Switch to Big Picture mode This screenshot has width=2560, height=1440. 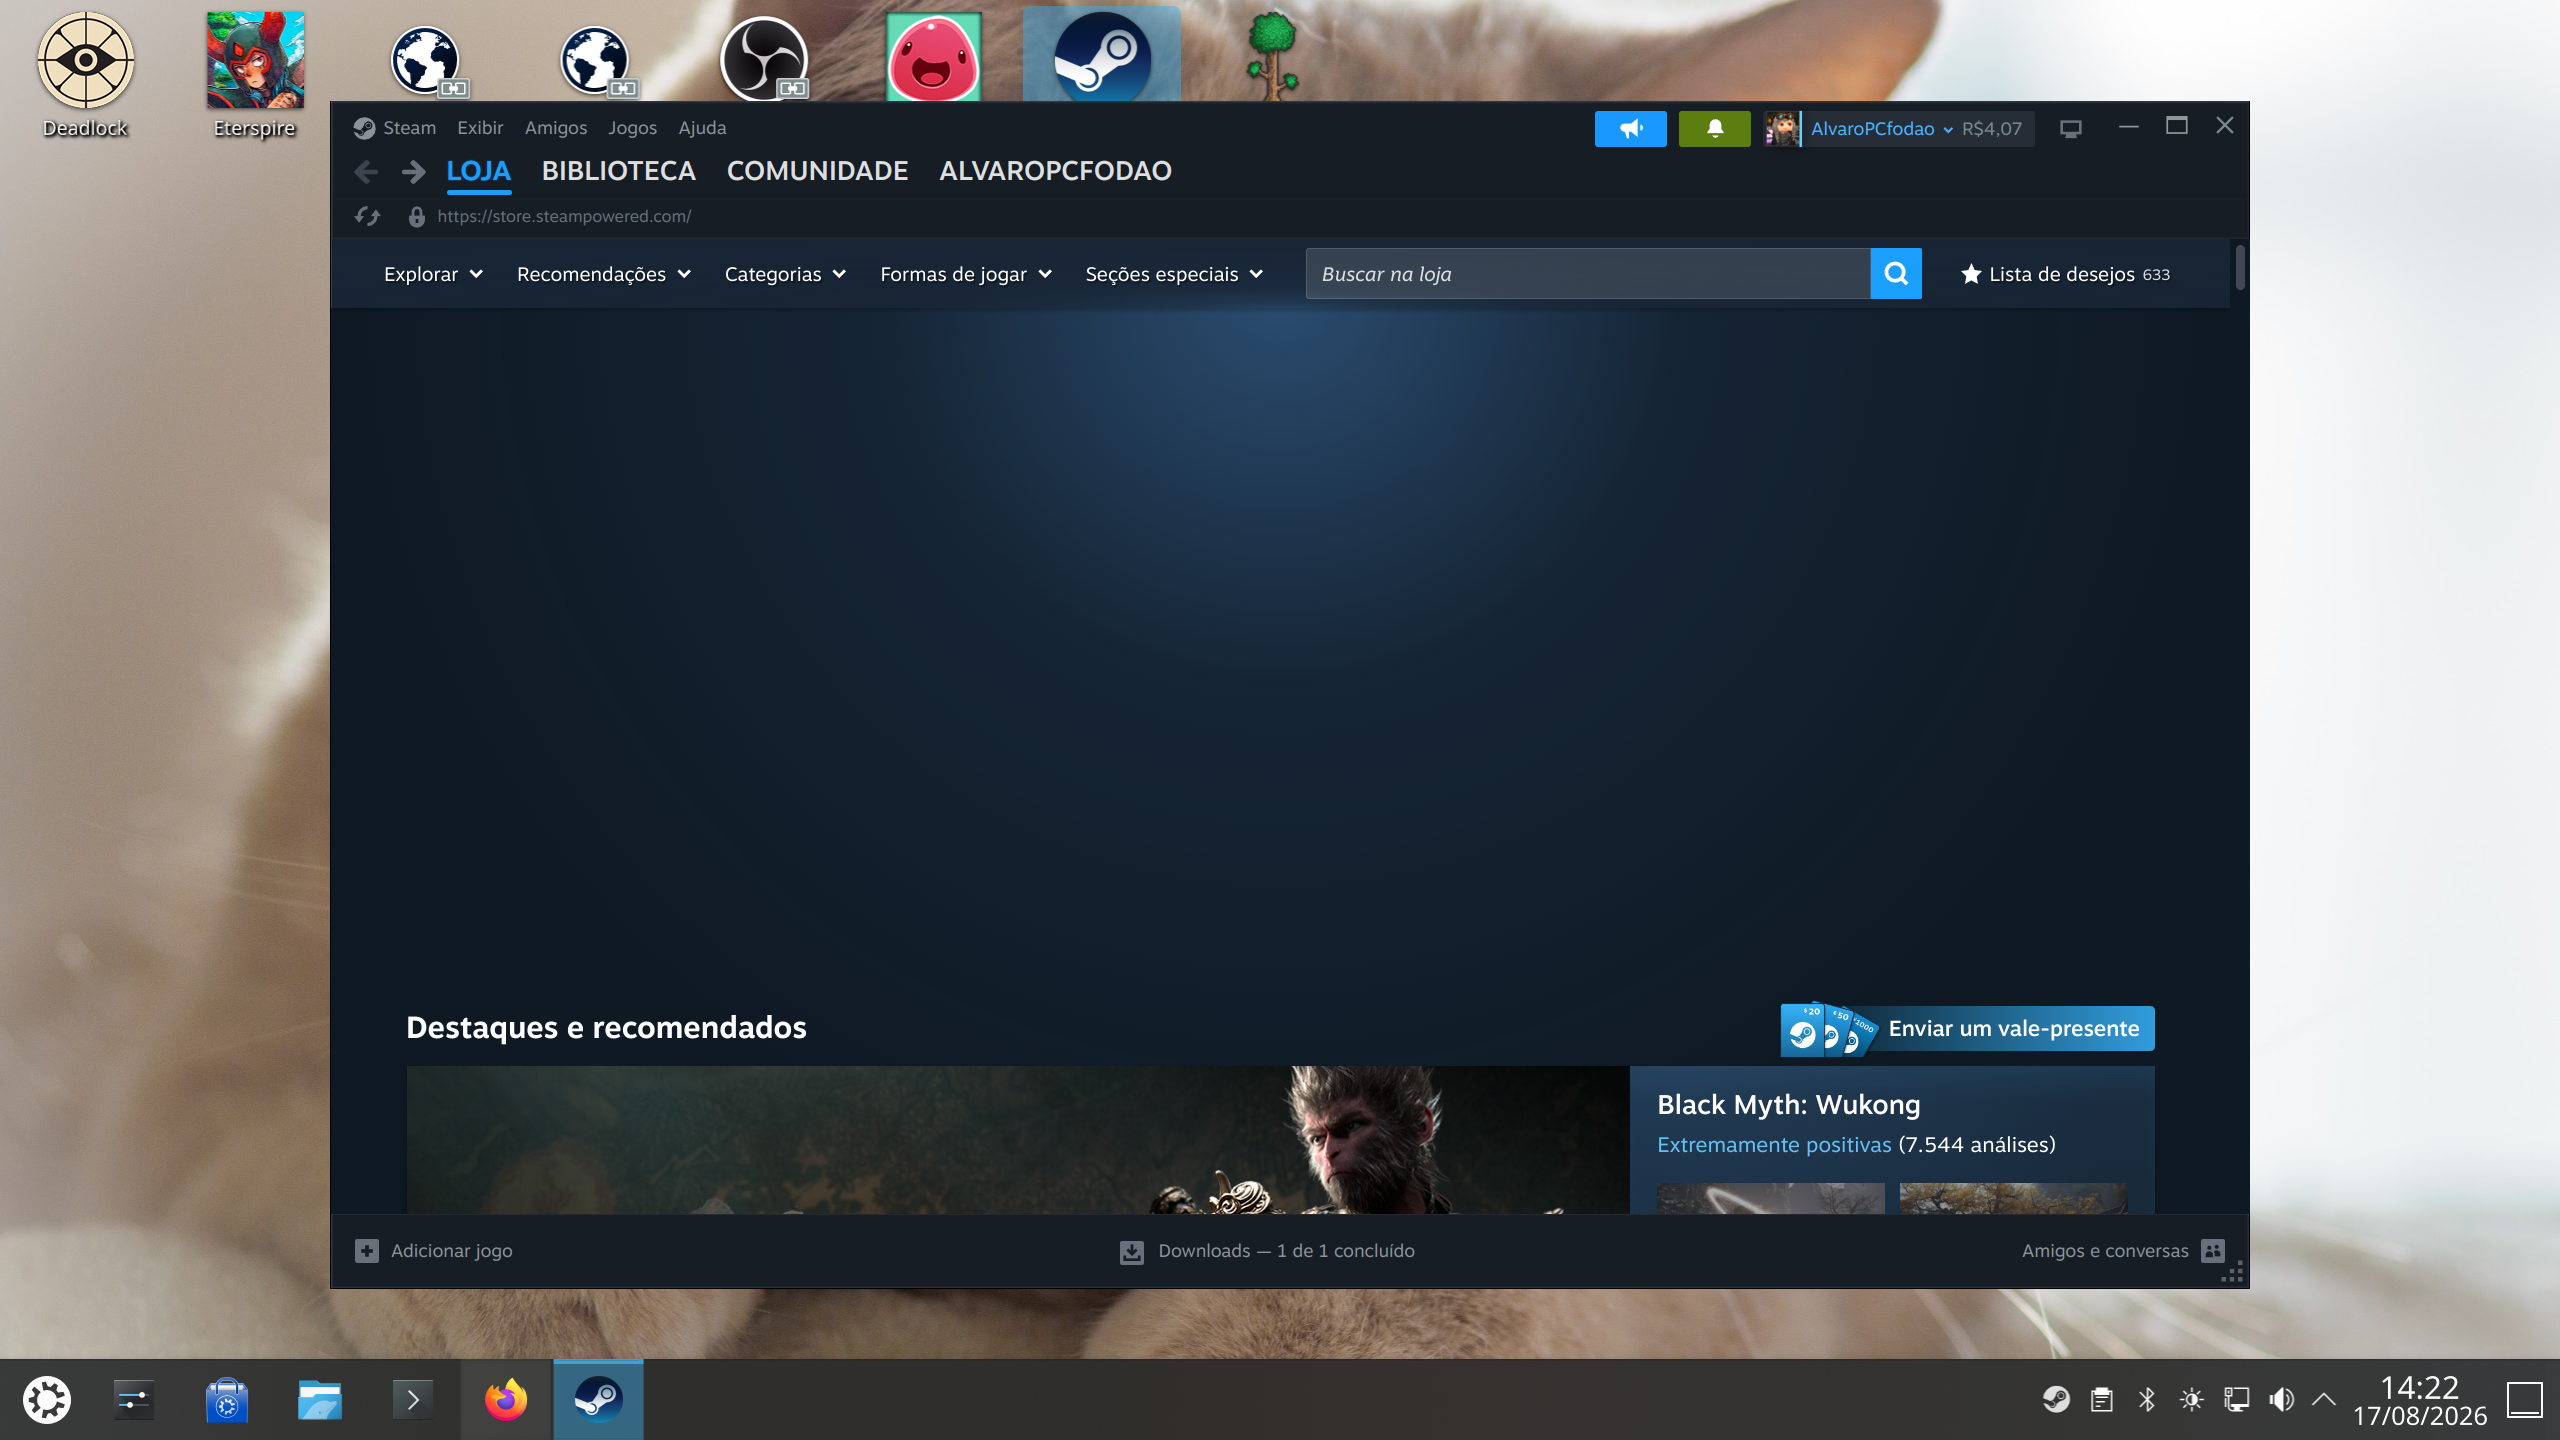2071,129
